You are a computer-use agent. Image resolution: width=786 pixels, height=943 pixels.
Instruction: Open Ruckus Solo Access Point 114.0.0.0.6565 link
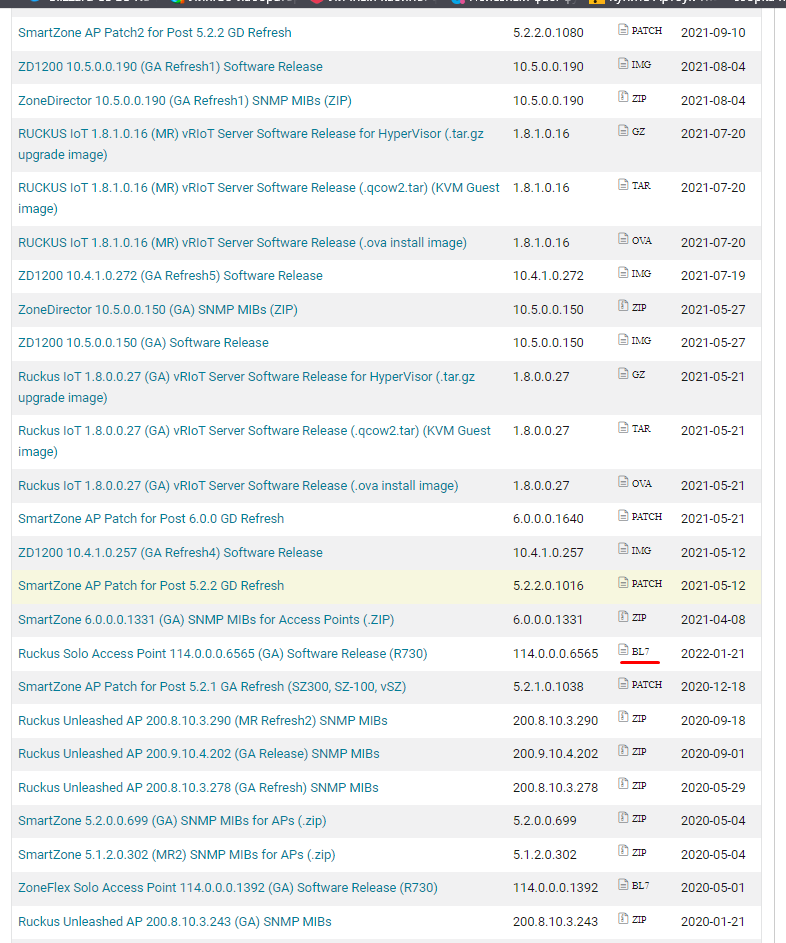coord(223,654)
